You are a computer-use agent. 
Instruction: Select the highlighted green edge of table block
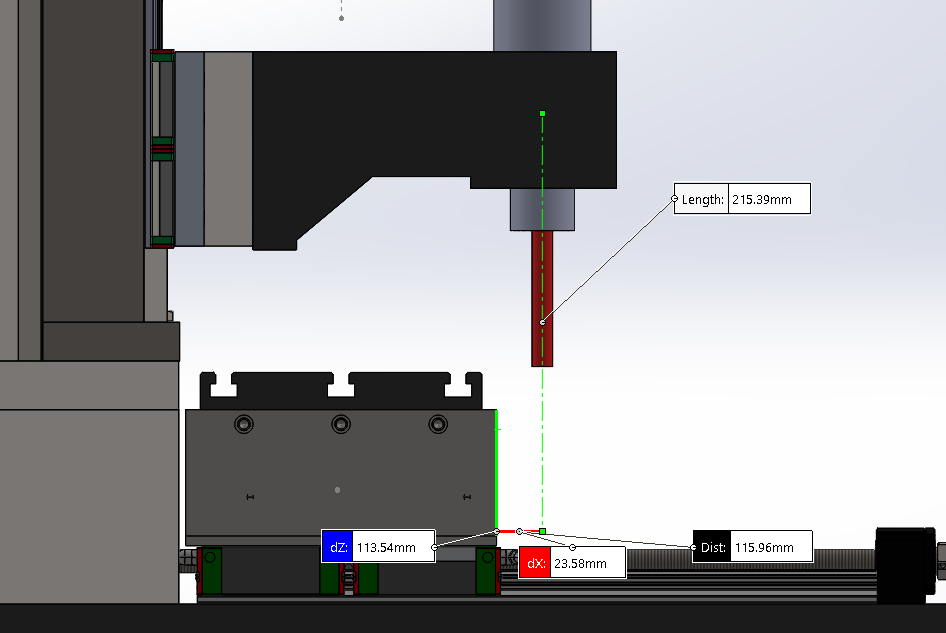pyautogui.click(x=497, y=468)
